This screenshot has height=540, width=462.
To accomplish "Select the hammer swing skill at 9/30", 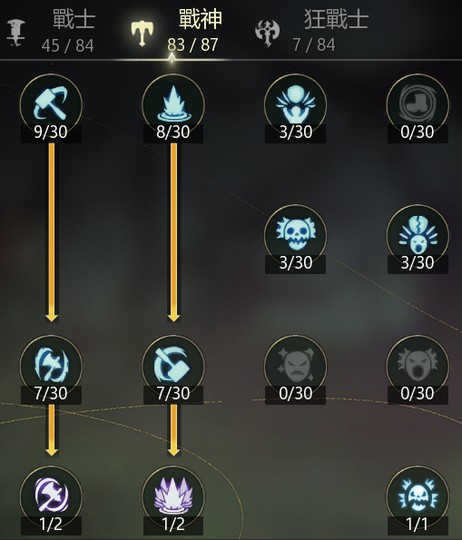I will tap(51, 105).
